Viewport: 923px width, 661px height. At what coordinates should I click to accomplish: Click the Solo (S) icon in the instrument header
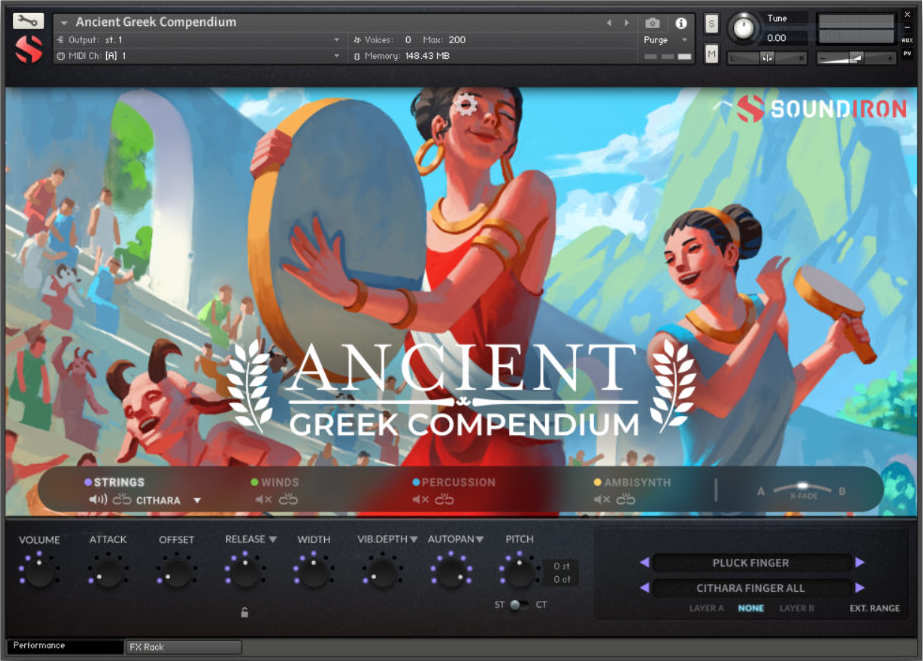712,22
